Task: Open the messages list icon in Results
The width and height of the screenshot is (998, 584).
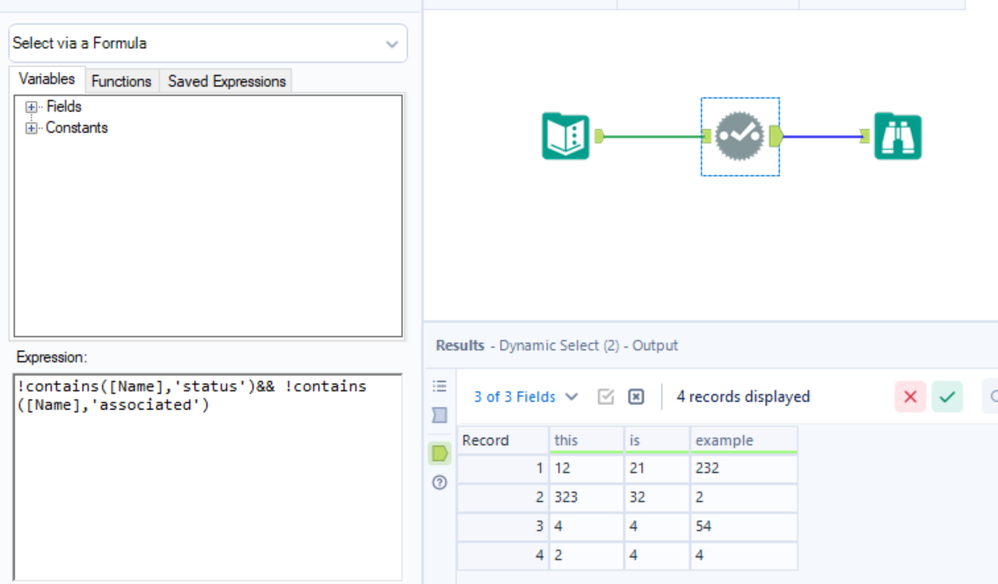Action: (x=439, y=386)
